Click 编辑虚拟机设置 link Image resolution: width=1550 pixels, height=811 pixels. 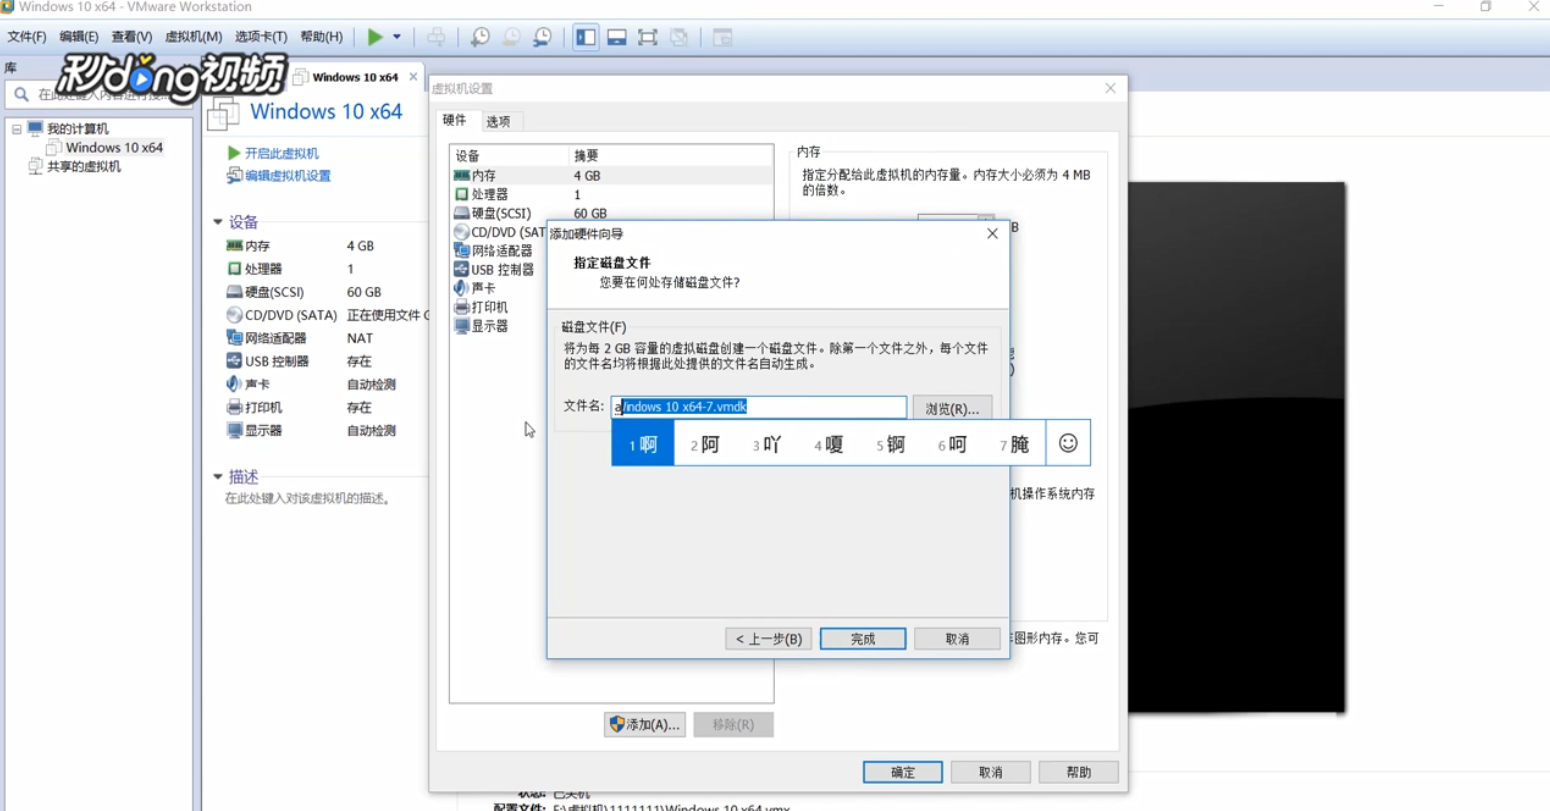point(288,176)
